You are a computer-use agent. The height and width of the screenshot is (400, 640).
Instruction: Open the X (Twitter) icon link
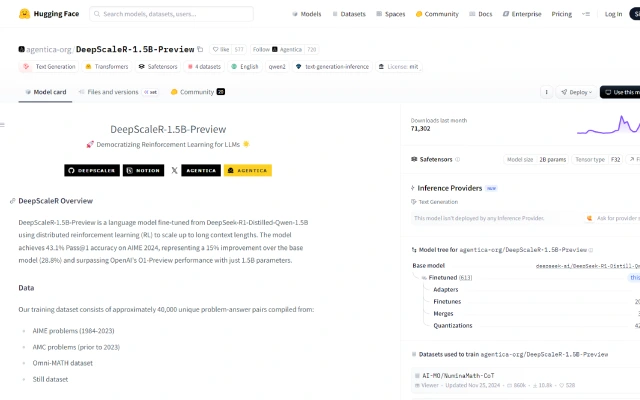pos(174,171)
